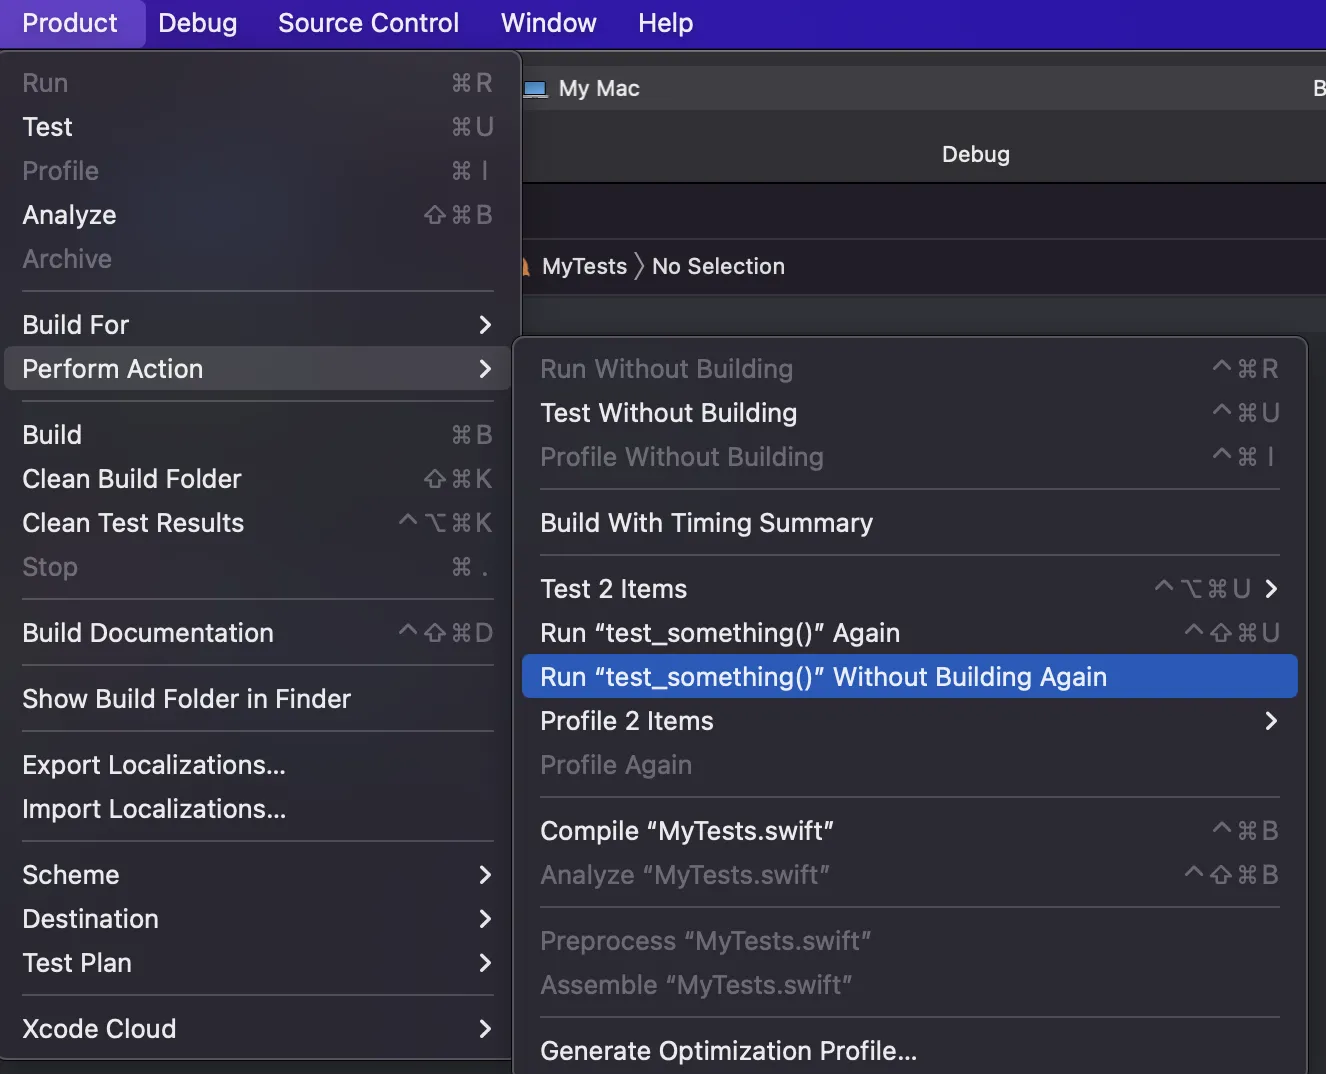Click the My Mac destination icon
Screen dimensions: 1326x1074
pos(536,89)
